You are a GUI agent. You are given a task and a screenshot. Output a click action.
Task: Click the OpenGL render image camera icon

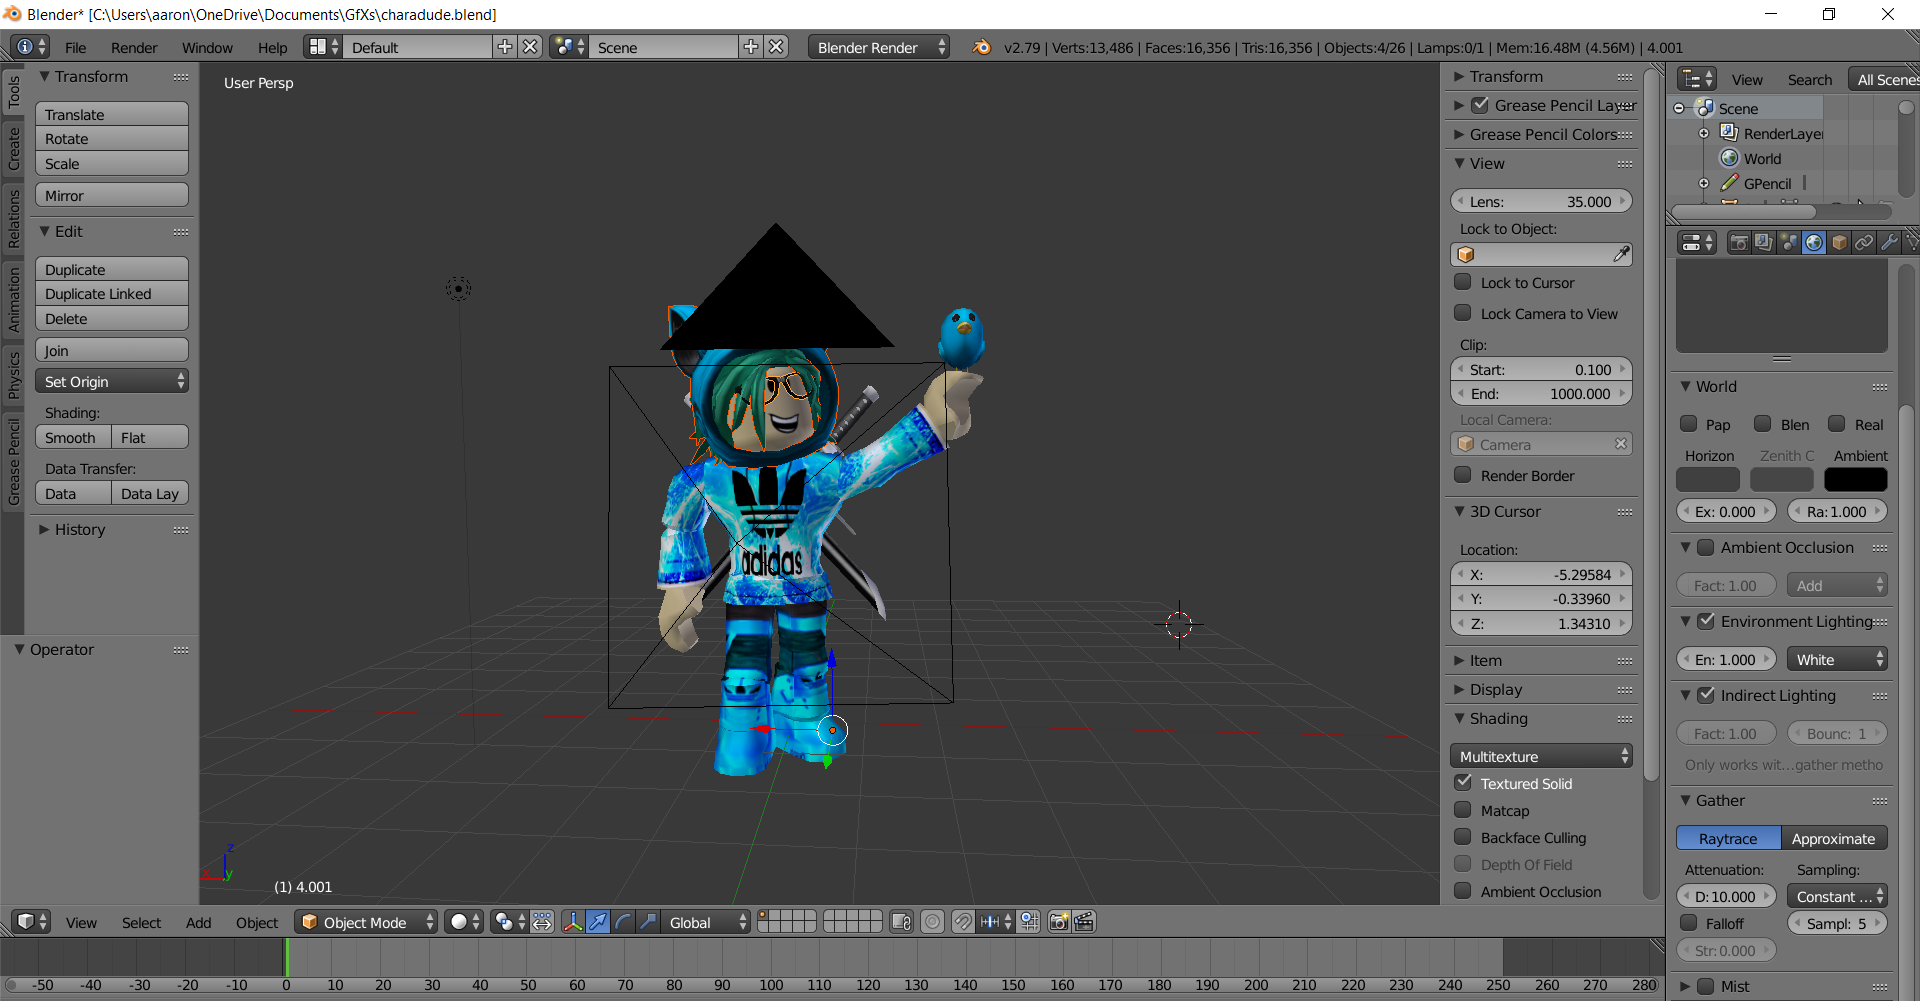pos(1059,921)
